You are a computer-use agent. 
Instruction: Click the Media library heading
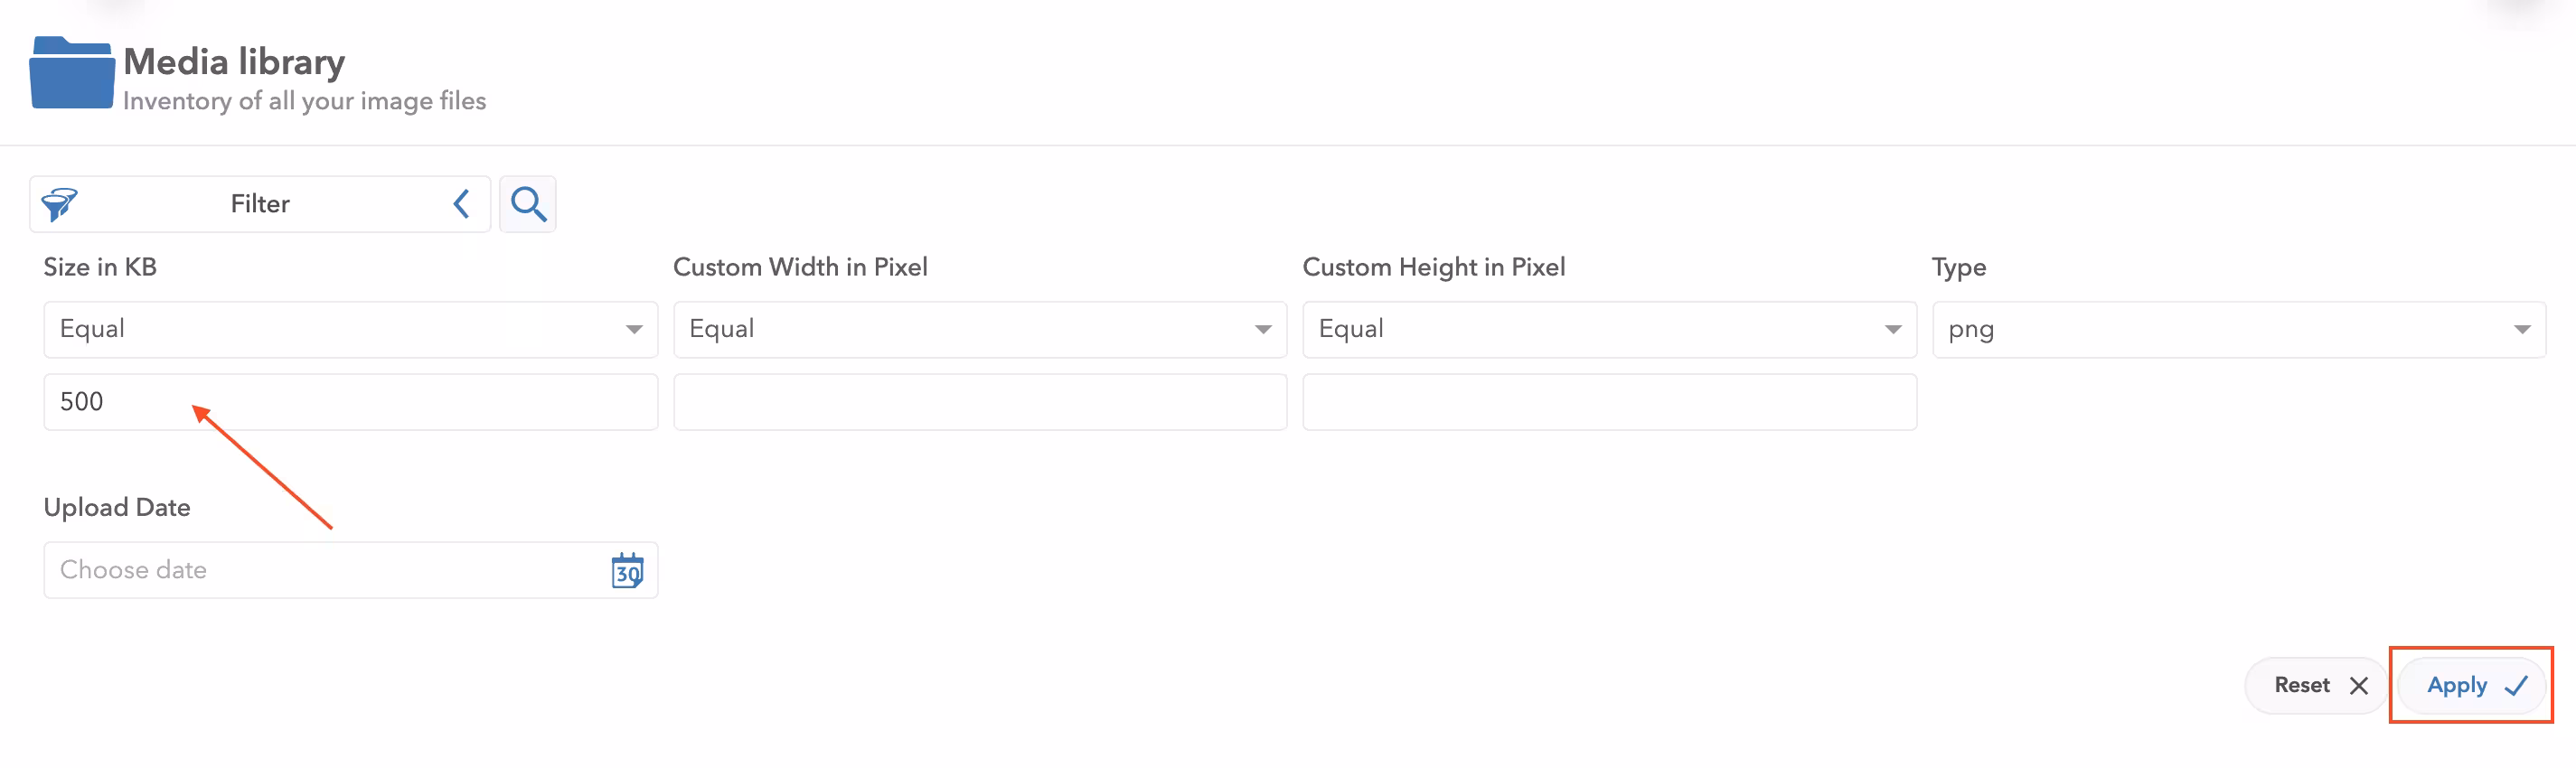[x=234, y=62]
